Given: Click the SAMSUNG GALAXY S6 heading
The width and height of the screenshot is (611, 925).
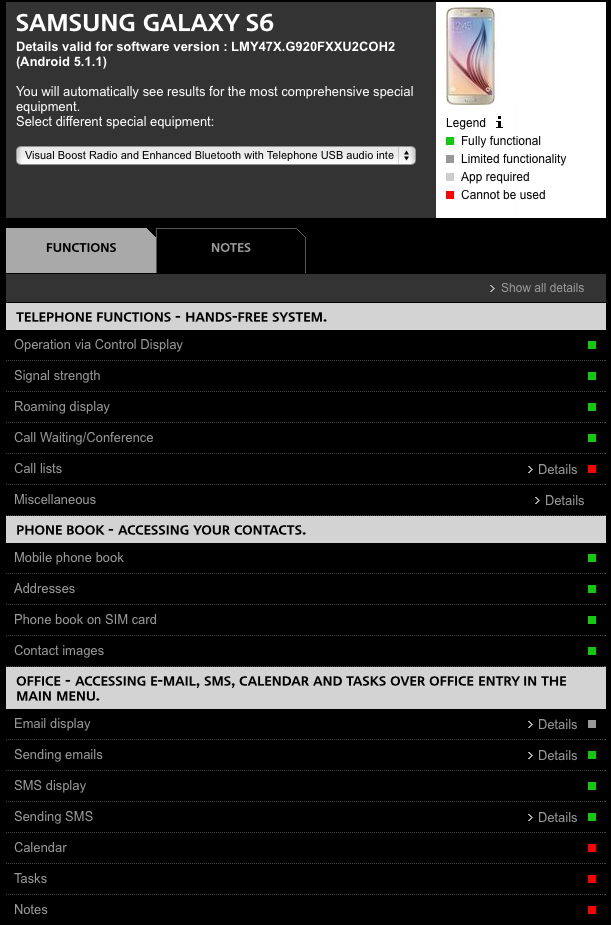Looking at the screenshot, I should (145, 22).
